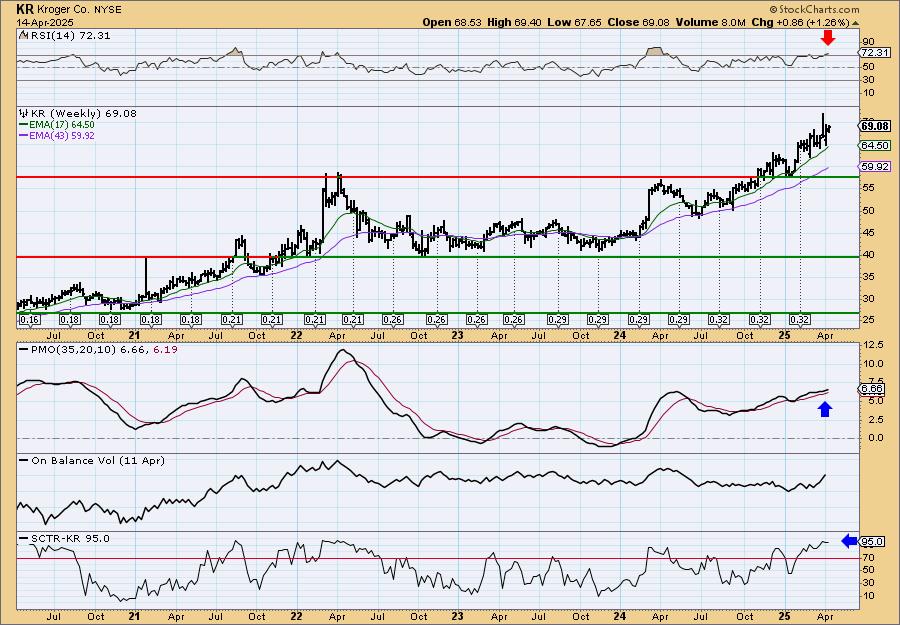Click the 64.50 EMA tag on the price axis
The height and width of the screenshot is (625, 900).
coord(875,146)
